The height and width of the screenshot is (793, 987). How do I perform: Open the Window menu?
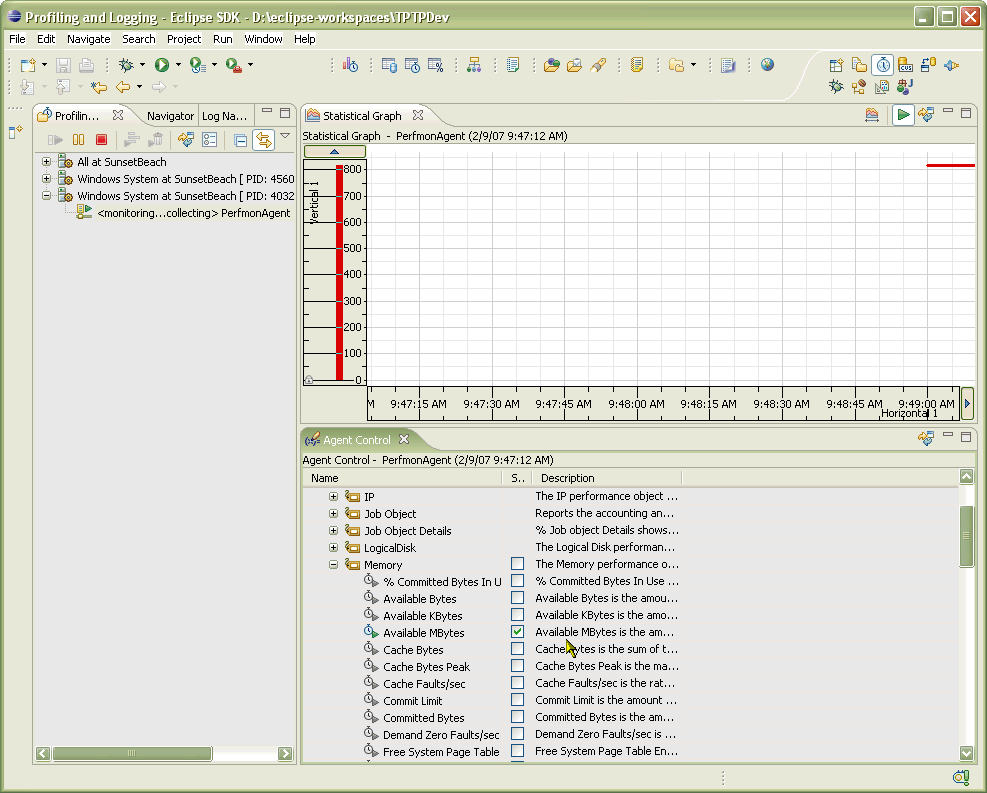coord(263,39)
